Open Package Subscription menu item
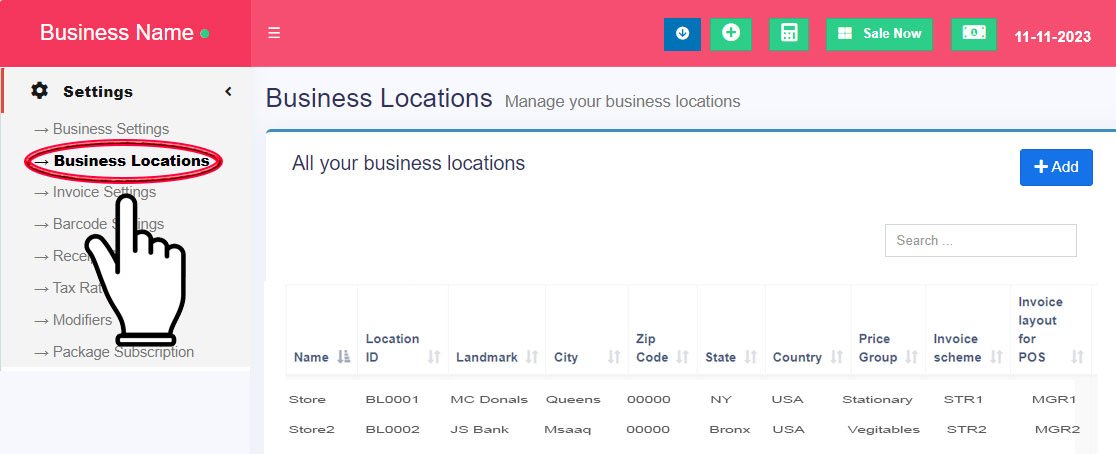Image resolution: width=1116 pixels, height=454 pixels. pyautogui.click(x=123, y=352)
